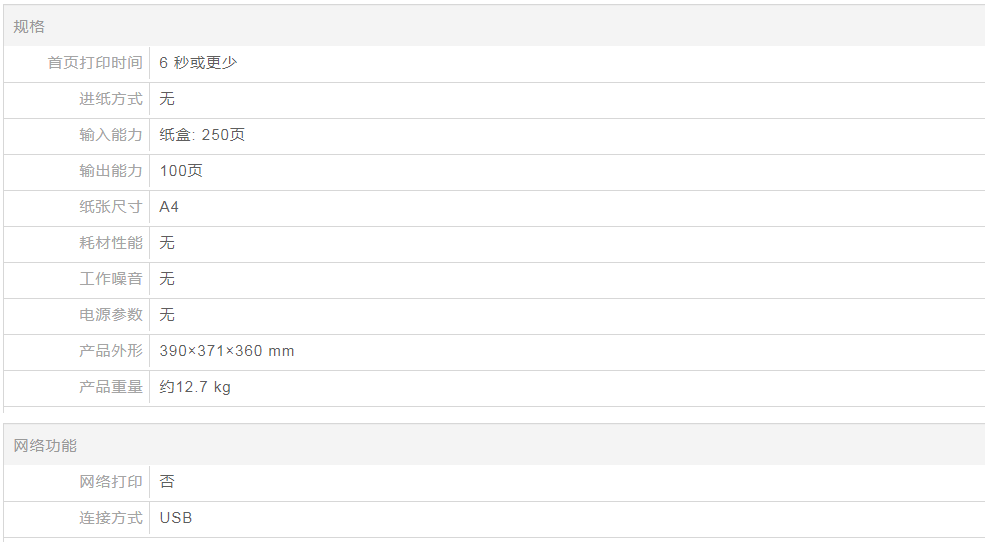Select the A4 paper size value
Image resolution: width=989 pixels, height=542 pixels.
169,207
